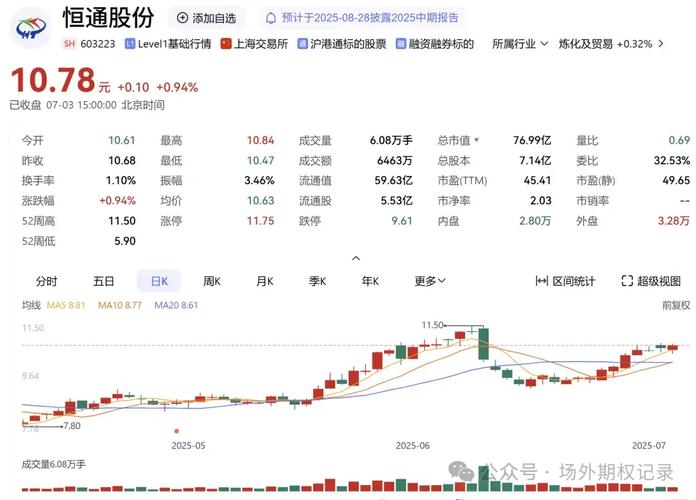Click the 沪港通标的股票 icon
This screenshot has width=696, height=500.
point(302,44)
